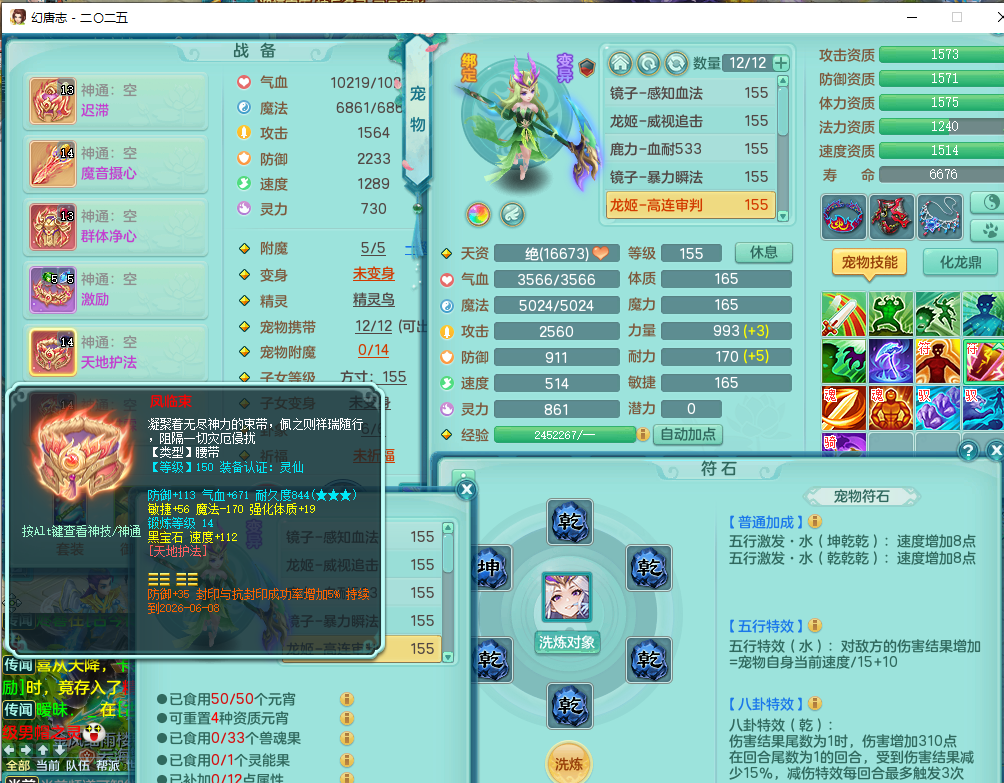Click the red-gold collar equipment icon
This screenshot has width=1004, height=783.
coord(843,217)
